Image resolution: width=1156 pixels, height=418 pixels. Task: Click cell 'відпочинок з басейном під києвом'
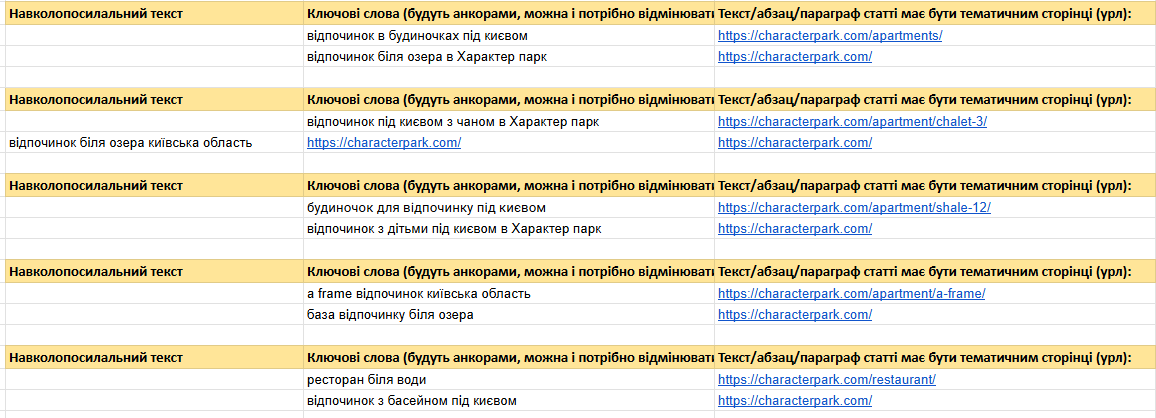(x=412, y=401)
